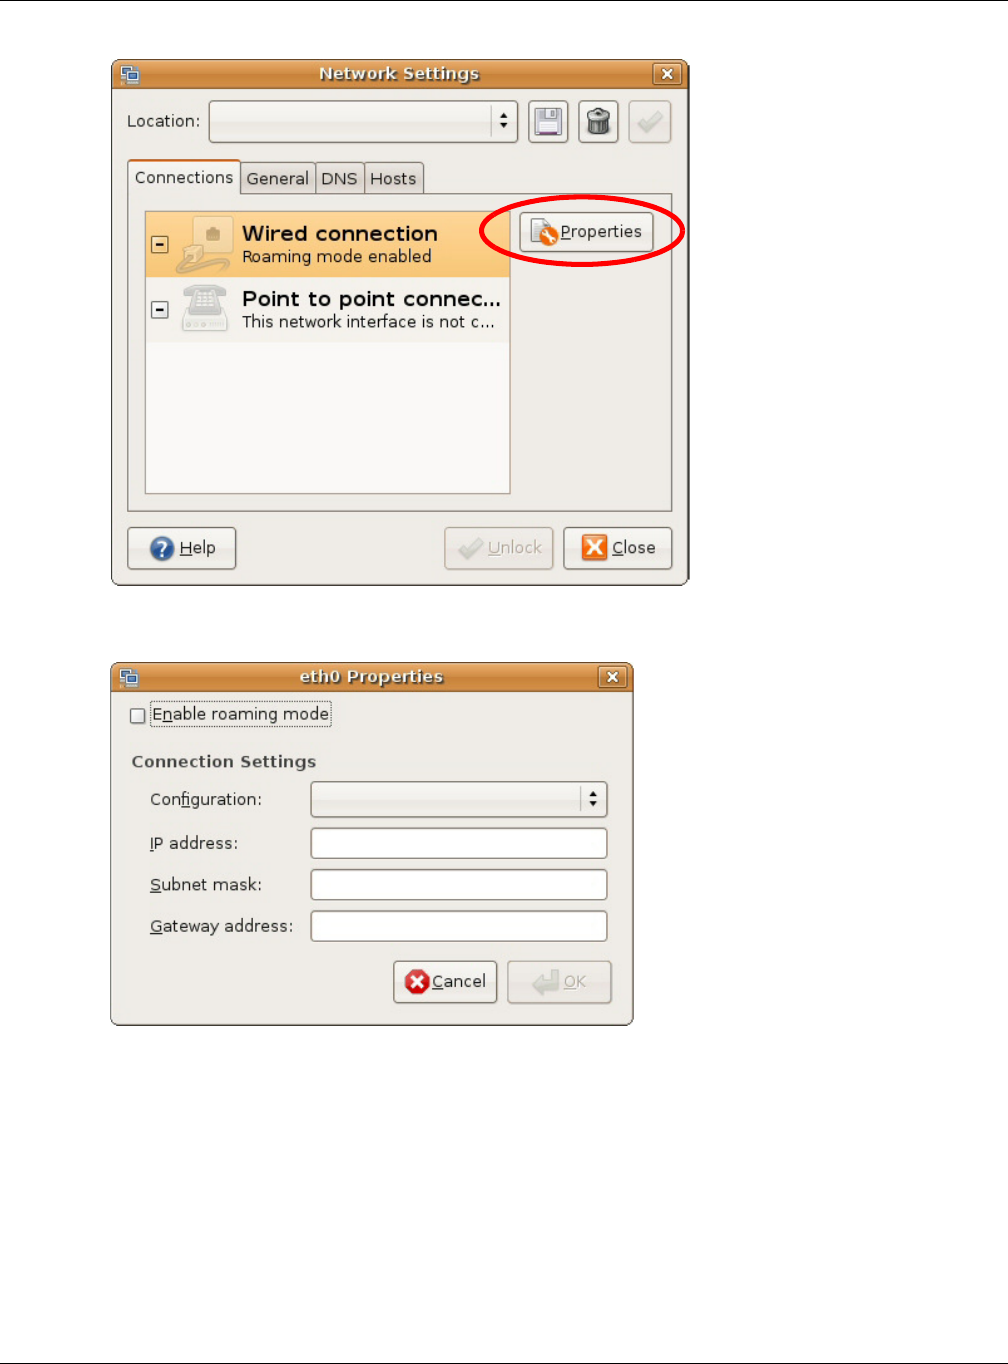
Task: Focus the IP address field
Action: (459, 843)
